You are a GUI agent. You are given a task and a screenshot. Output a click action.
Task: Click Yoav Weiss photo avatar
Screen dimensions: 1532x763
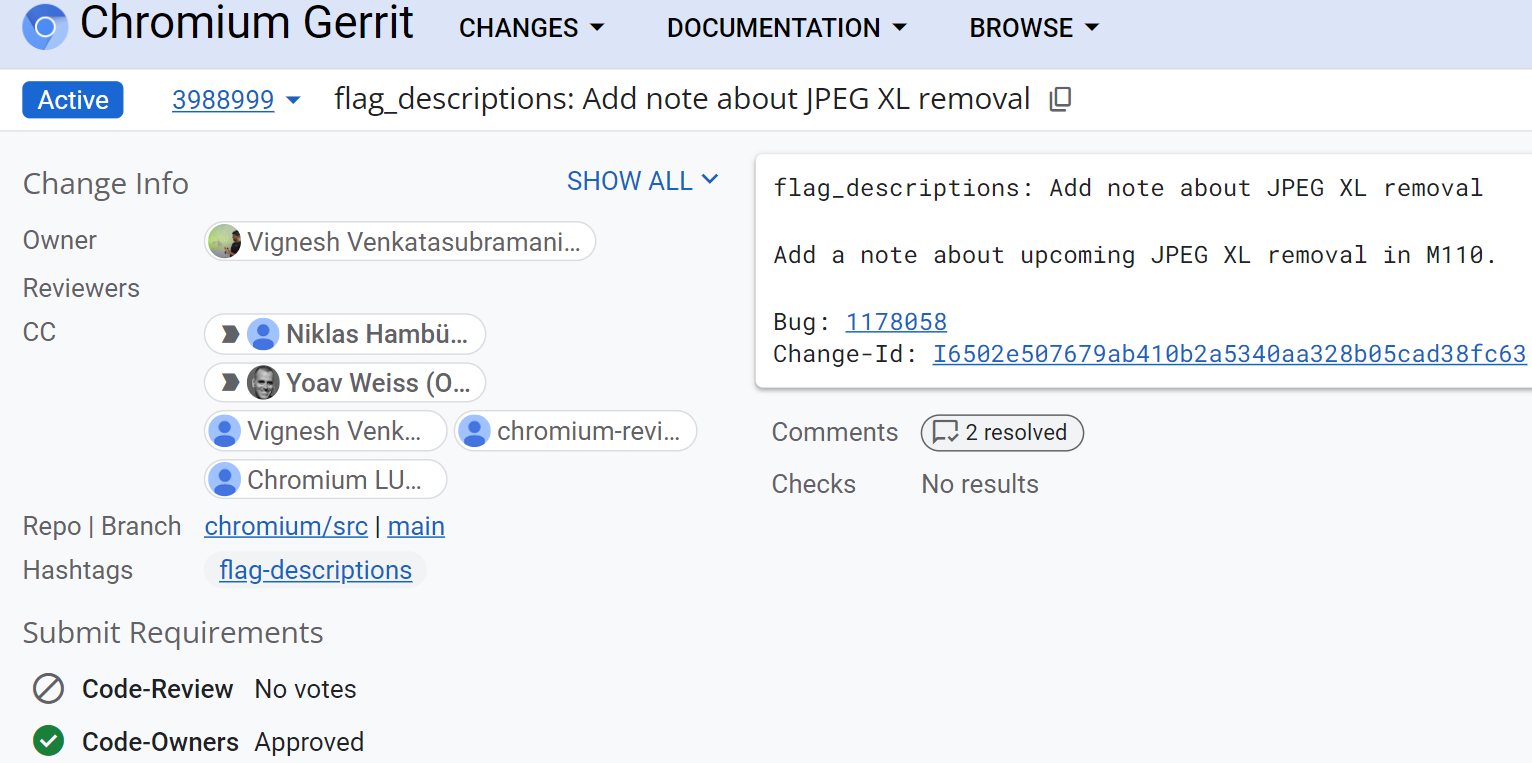263,382
